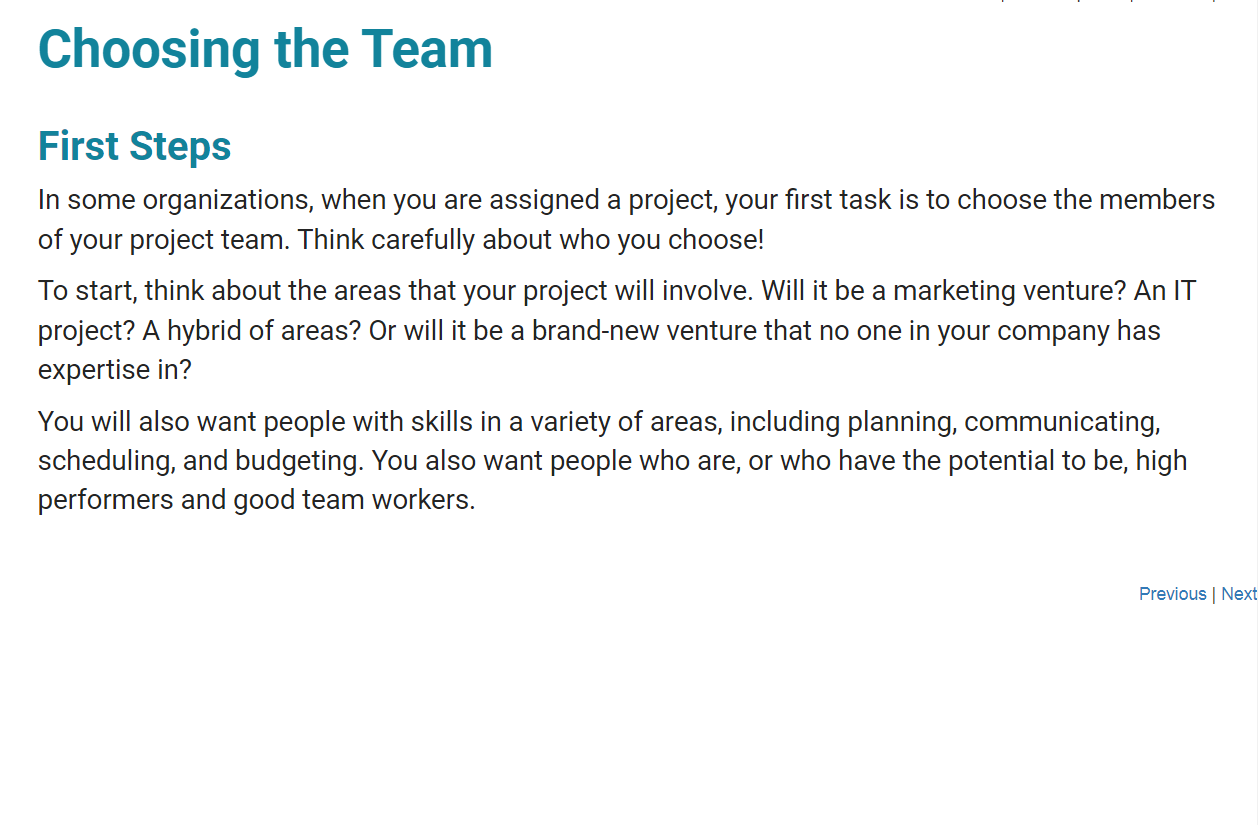Click the Next navigation link
Image resolution: width=1258 pixels, height=825 pixels.
tap(1240, 594)
